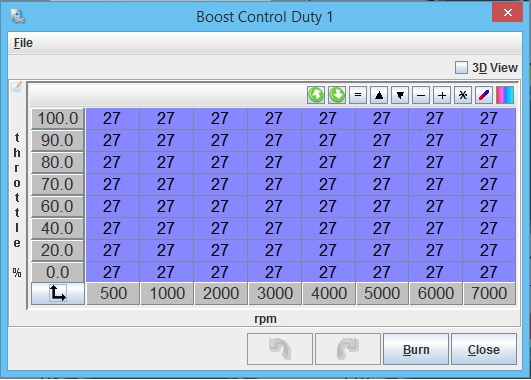Click the Burn button
The image size is (531, 380).
416,349
